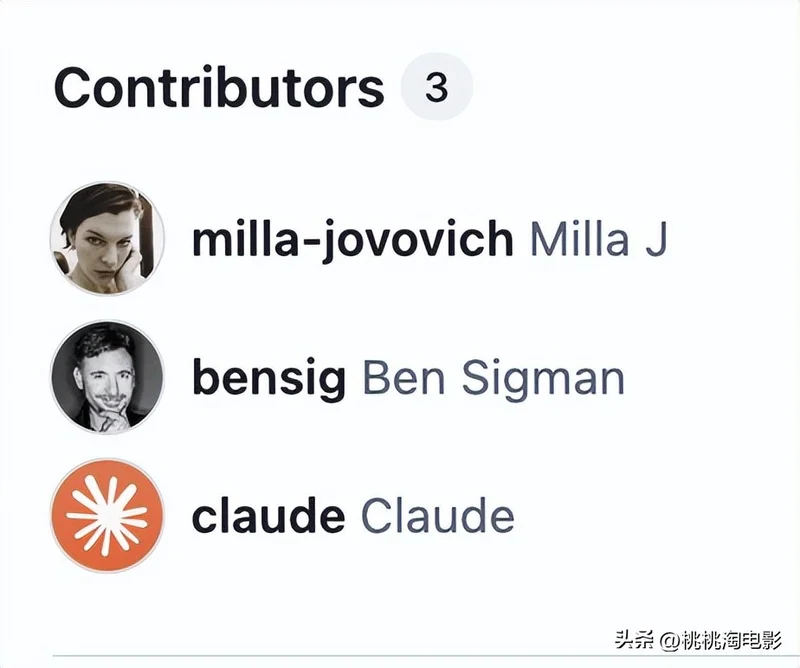Open the Contributors heading link
The image size is (800, 668).
pos(218,89)
